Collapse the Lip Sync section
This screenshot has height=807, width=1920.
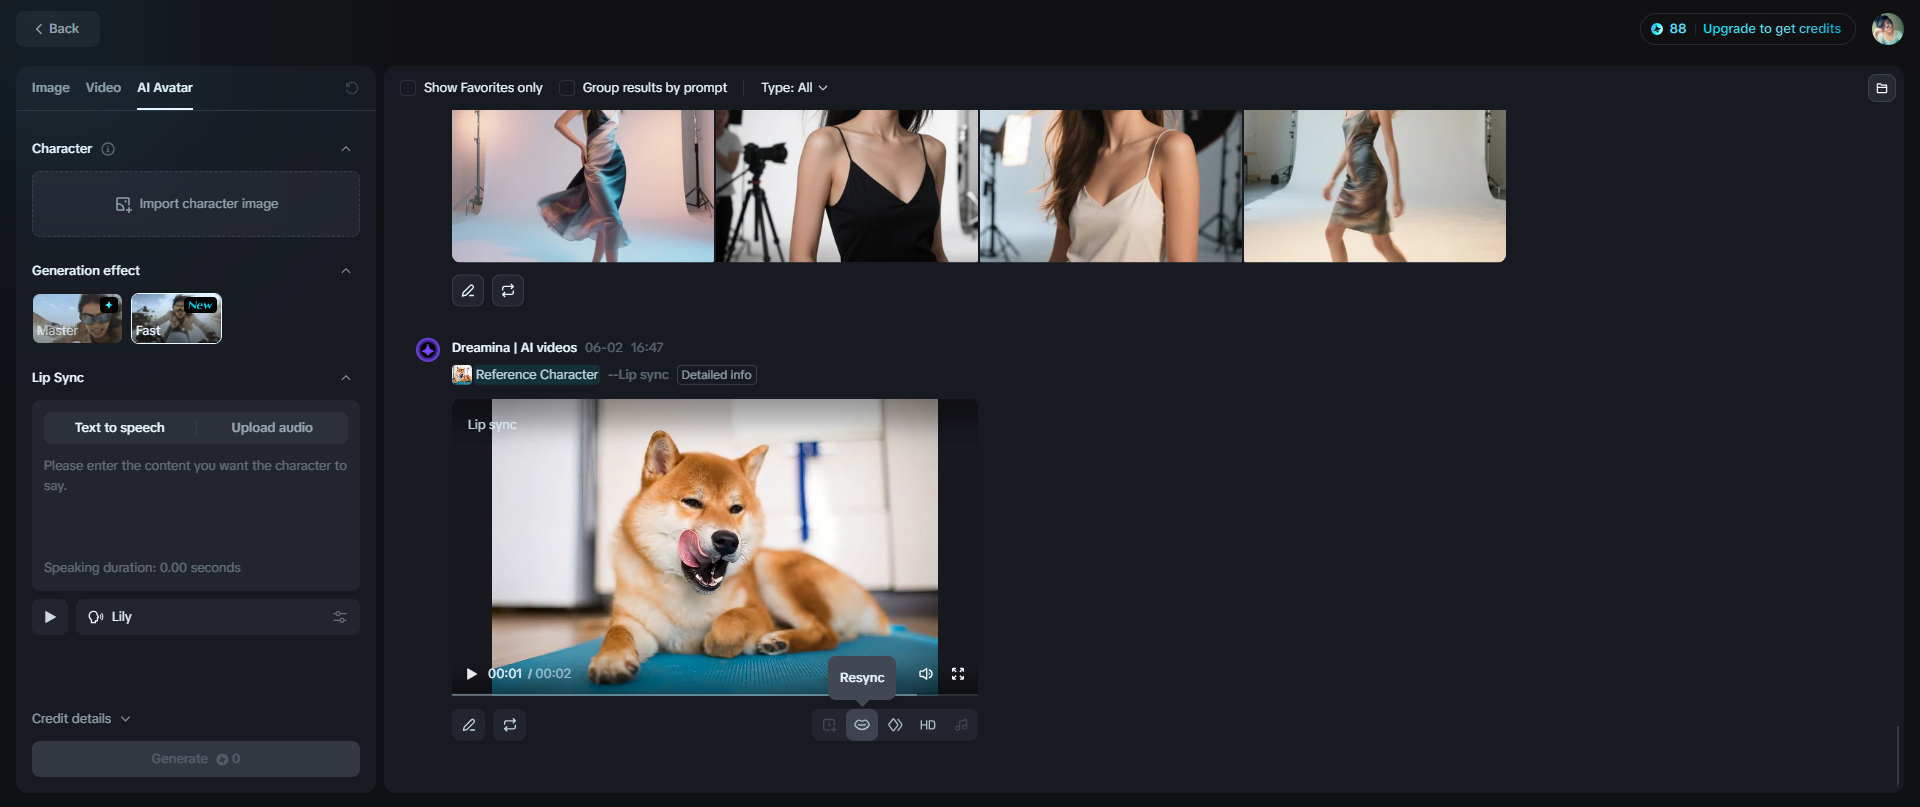[346, 378]
